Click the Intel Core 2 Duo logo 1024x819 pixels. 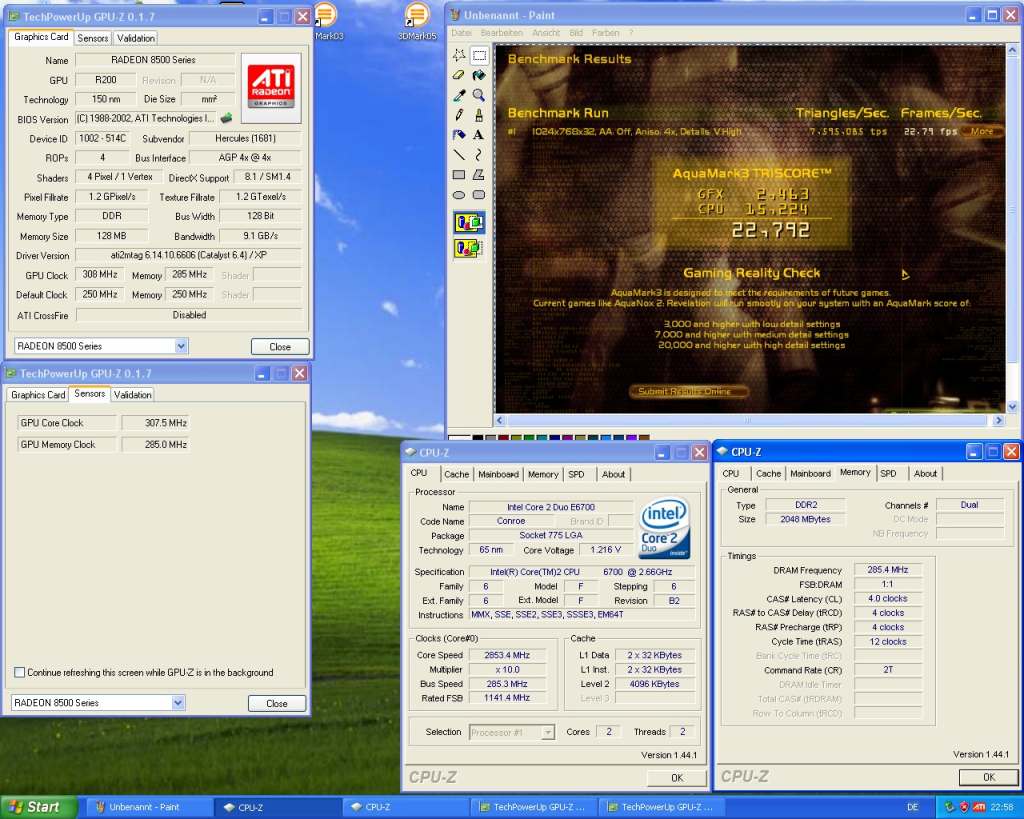[664, 529]
